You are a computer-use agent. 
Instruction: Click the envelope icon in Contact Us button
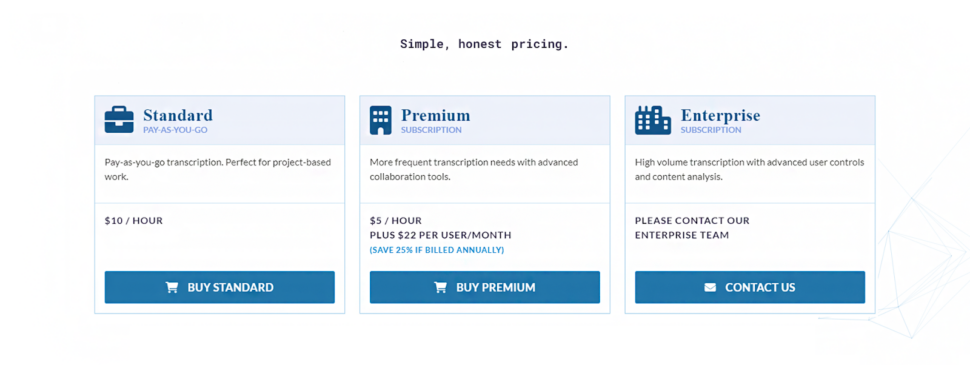710,287
